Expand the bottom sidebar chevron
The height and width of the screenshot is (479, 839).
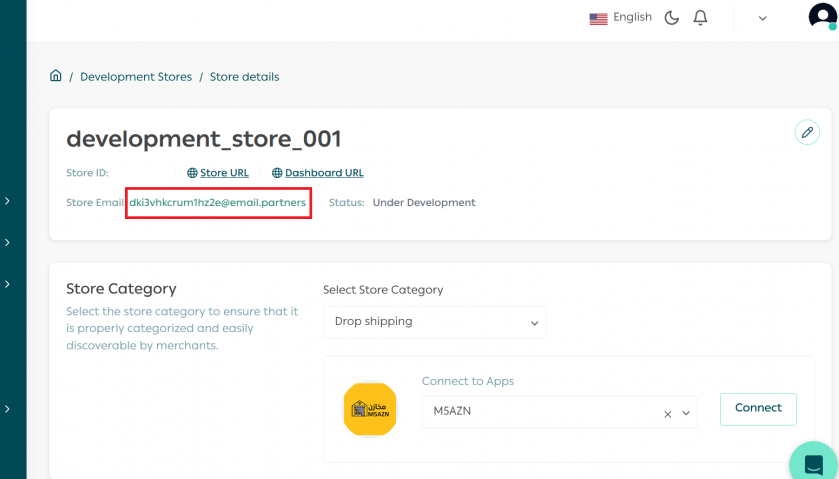point(7,409)
